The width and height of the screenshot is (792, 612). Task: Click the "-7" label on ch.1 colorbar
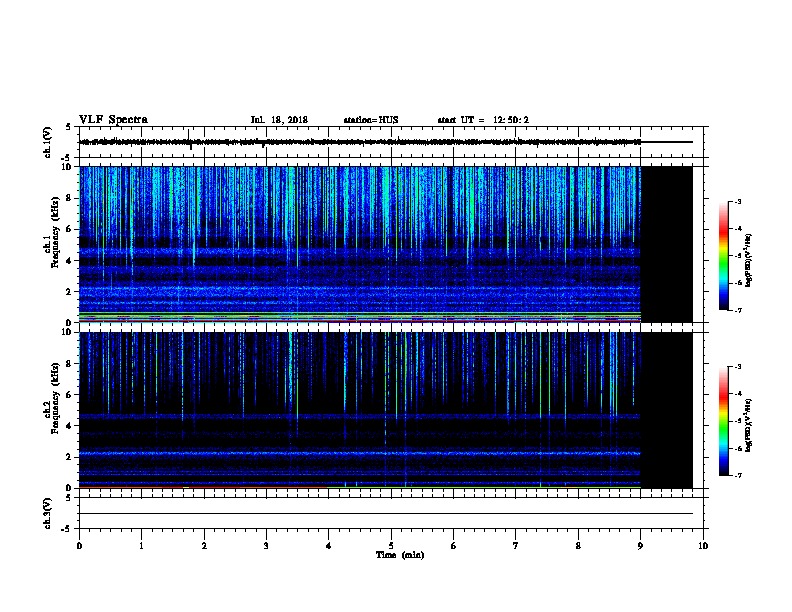tap(738, 310)
